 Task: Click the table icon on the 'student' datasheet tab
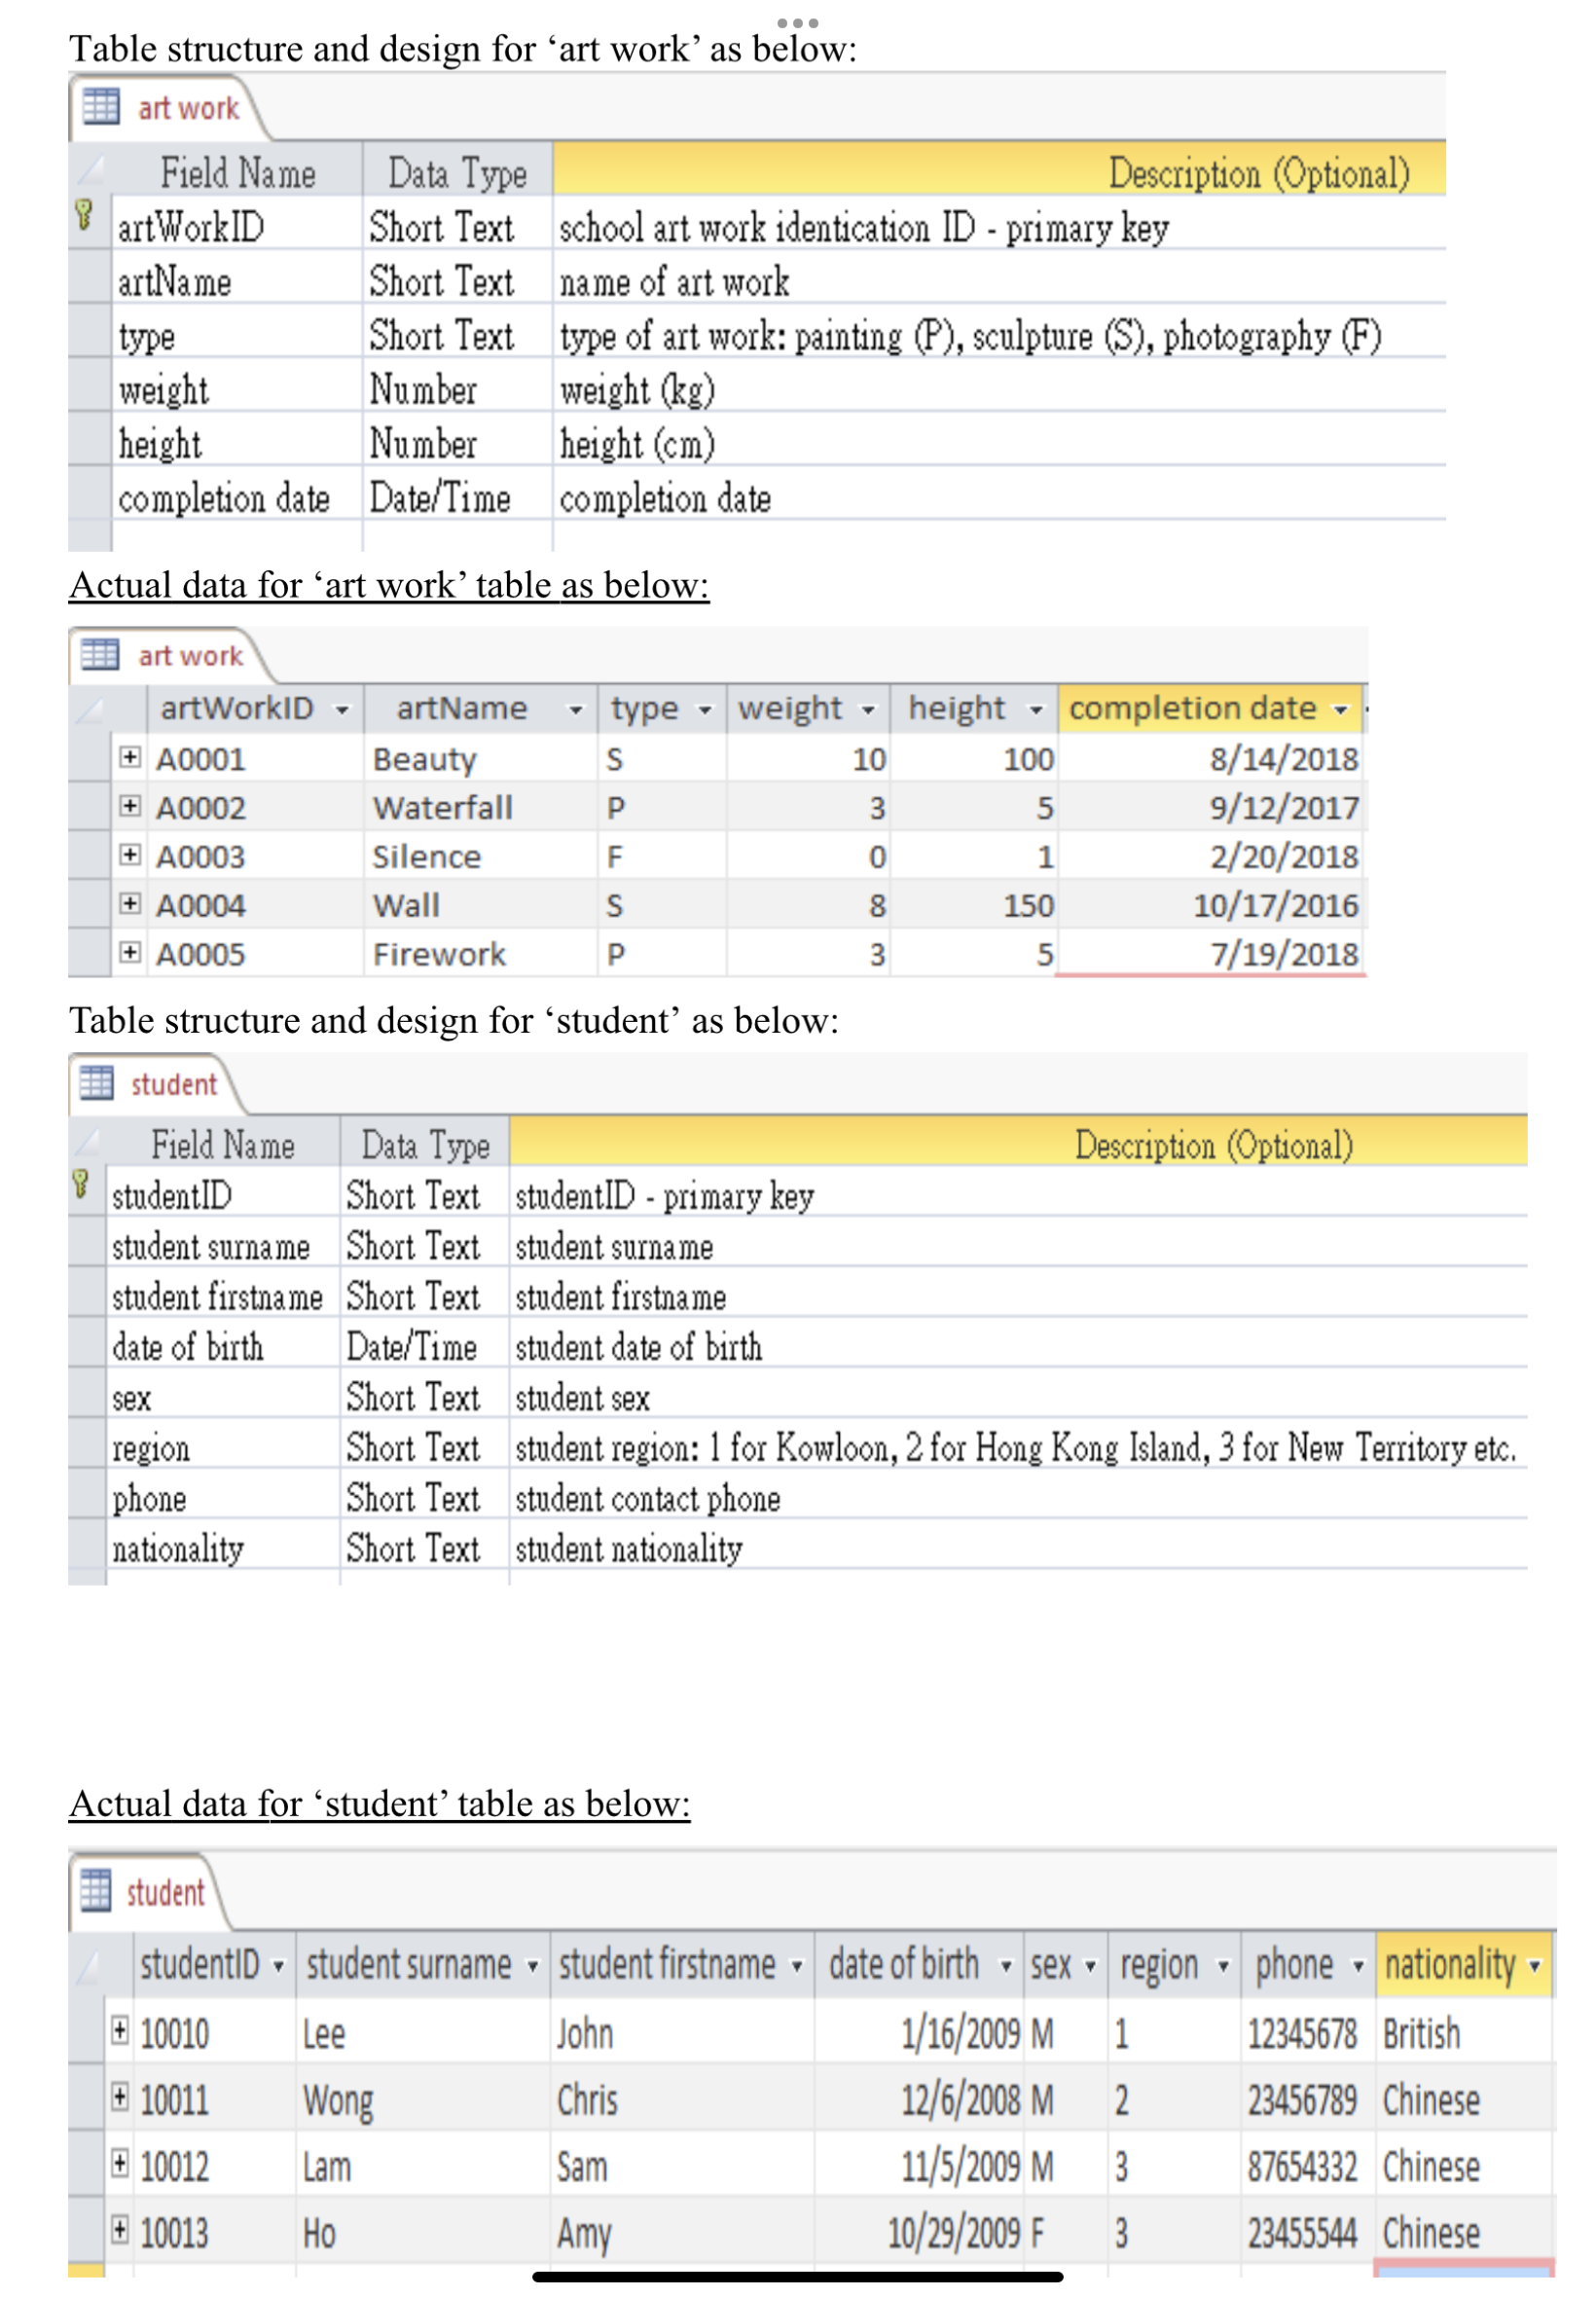click(x=99, y=1892)
